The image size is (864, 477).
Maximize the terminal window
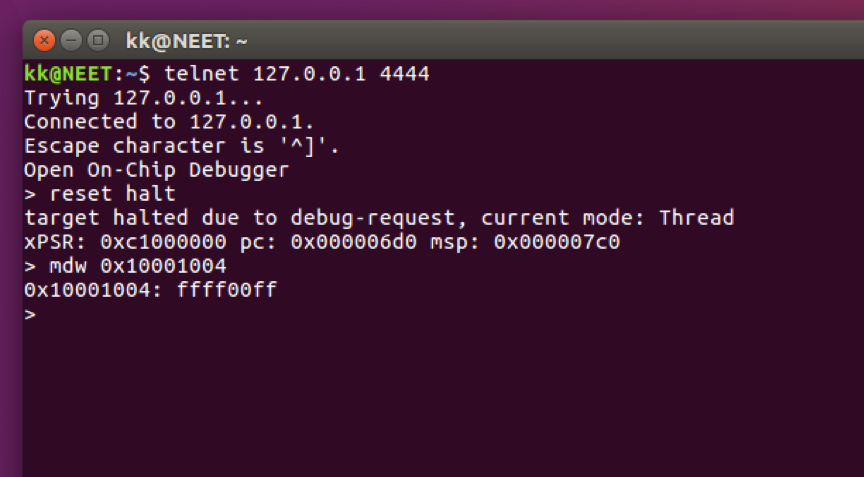(x=98, y=40)
